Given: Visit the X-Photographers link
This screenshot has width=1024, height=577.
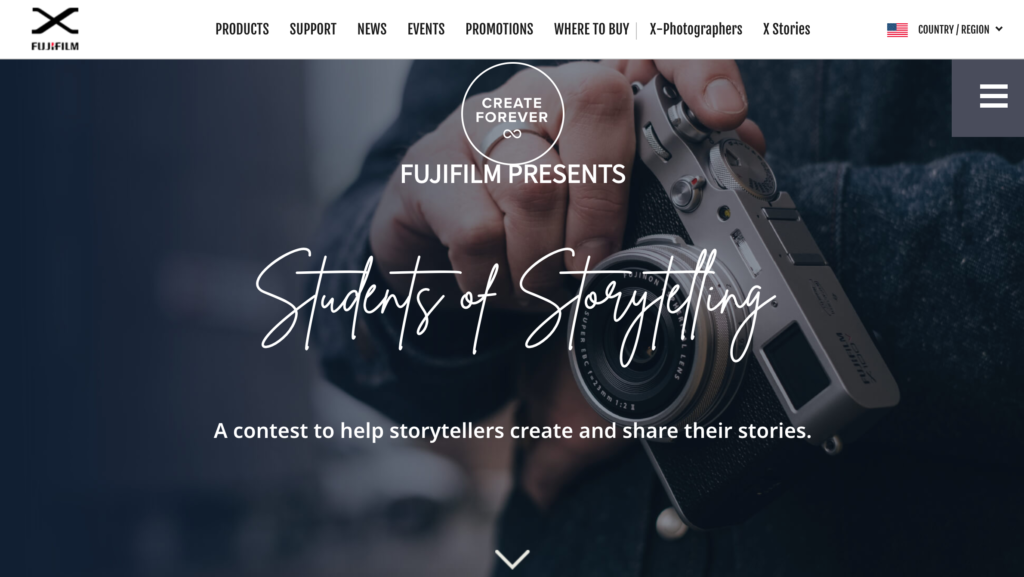Looking at the screenshot, I should click(x=696, y=29).
